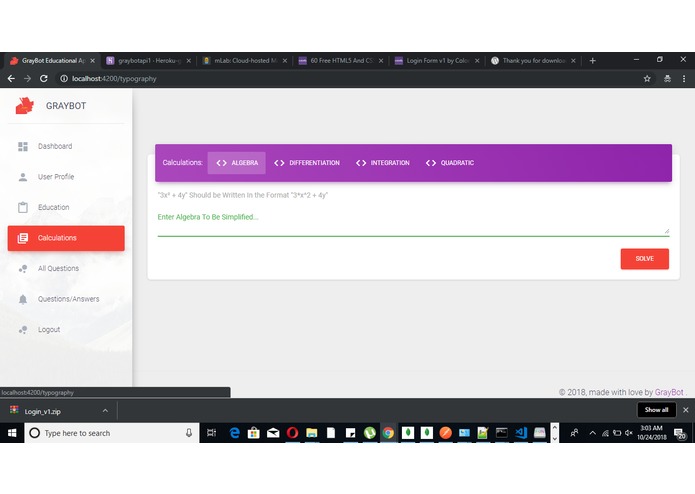The image size is (695, 494).
Task: Open File Explorer from taskbar
Action: point(312,433)
